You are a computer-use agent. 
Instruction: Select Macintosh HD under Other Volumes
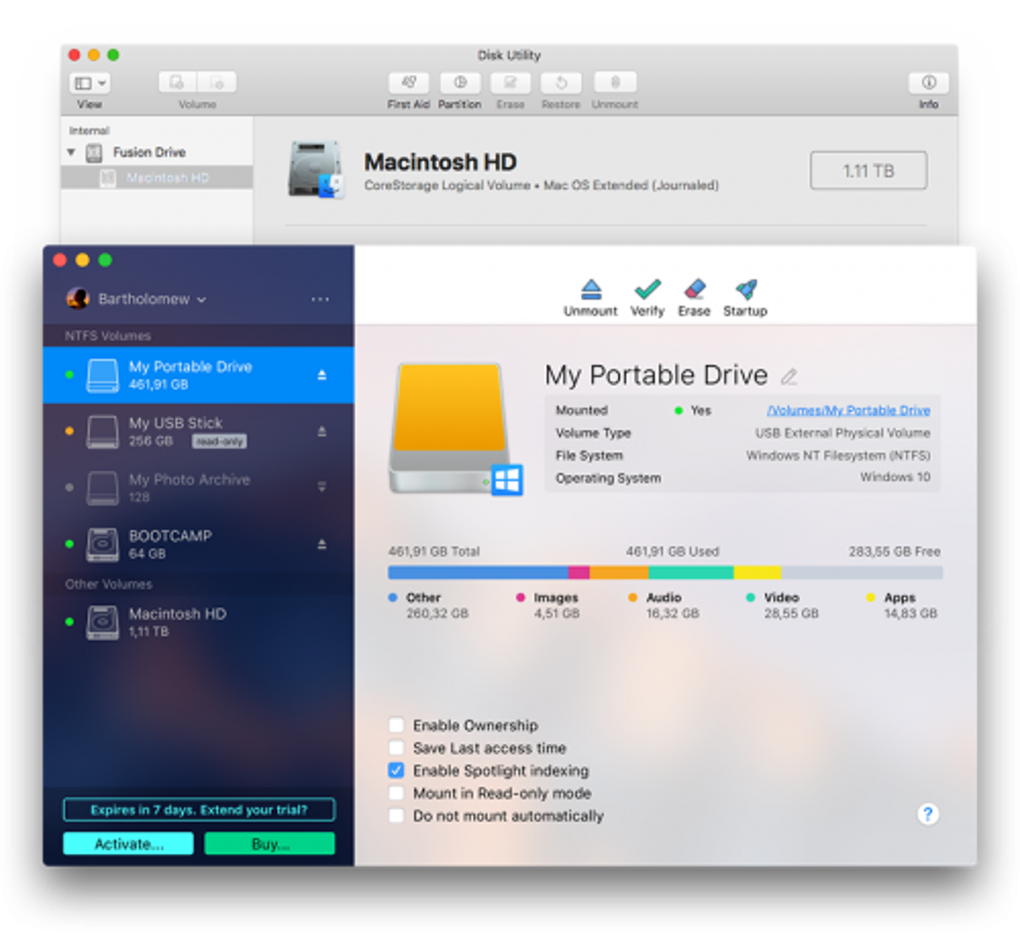pyautogui.click(x=198, y=622)
